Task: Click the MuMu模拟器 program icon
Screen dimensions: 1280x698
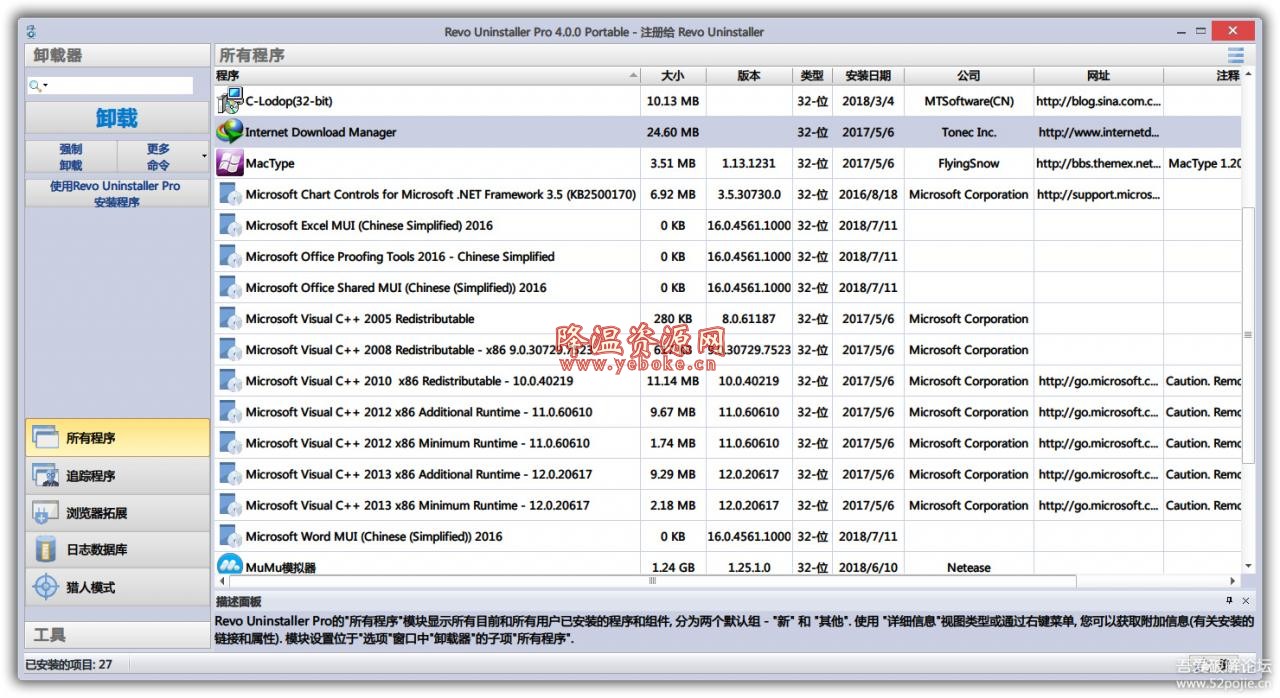Action: (230, 566)
